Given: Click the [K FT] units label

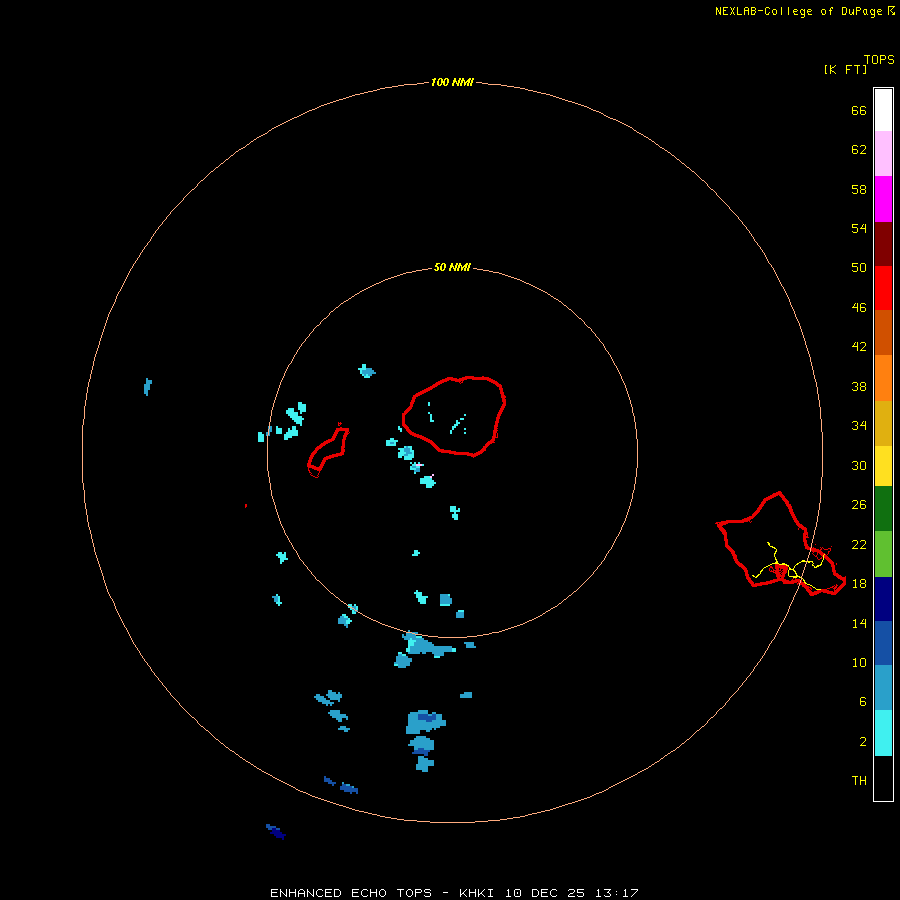Looking at the screenshot, I should pos(845,69).
